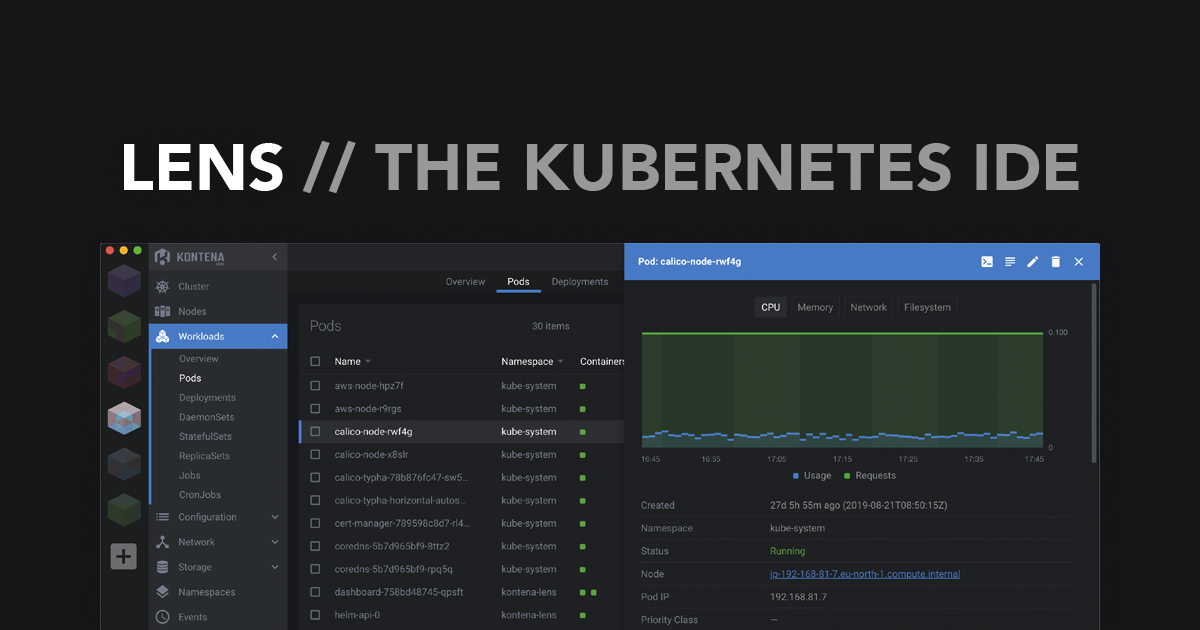
Task: Sort pods by the Namespace column
Action: coord(528,361)
